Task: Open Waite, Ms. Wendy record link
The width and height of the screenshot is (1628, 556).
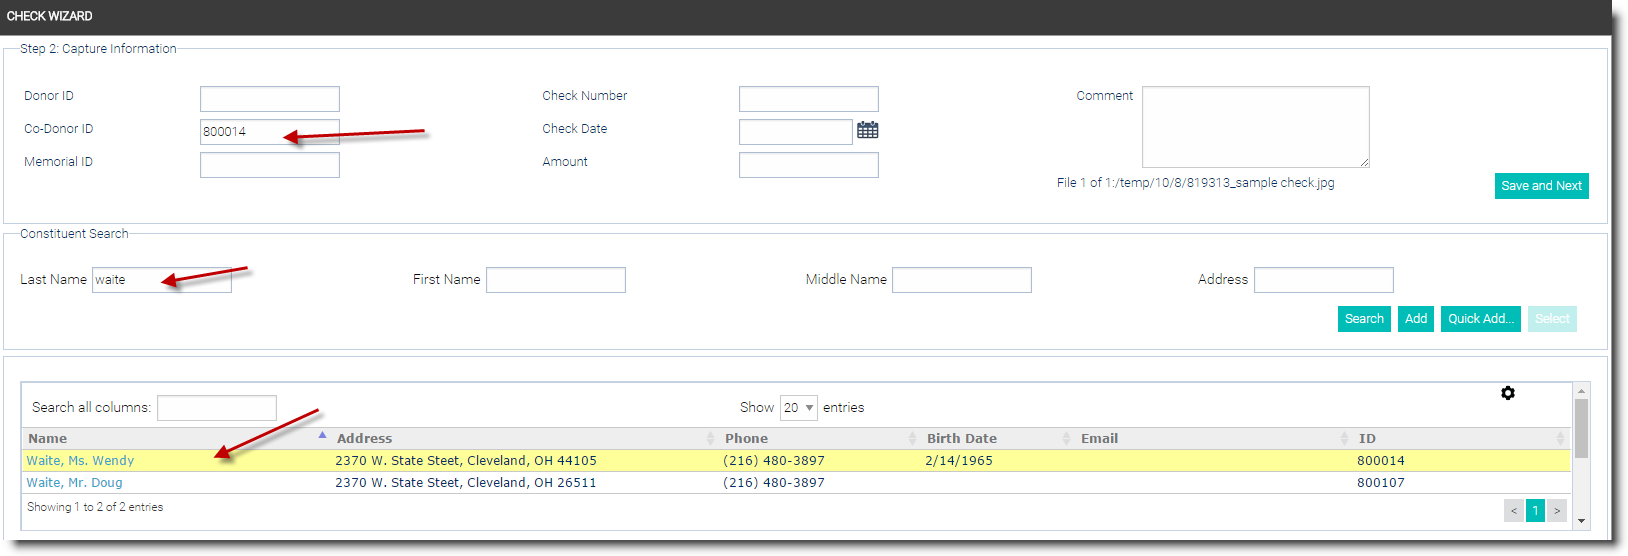Action: pyautogui.click(x=80, y=461)
